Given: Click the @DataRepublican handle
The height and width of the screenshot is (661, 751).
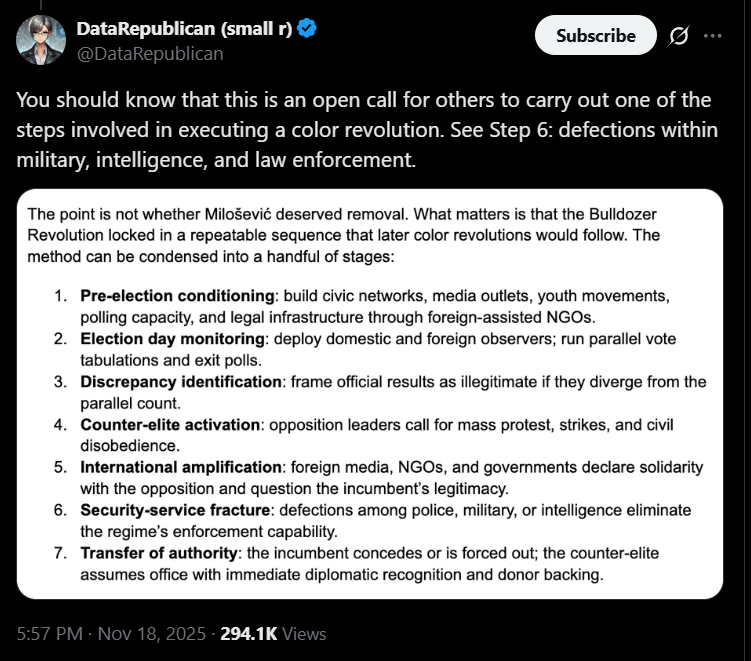Looking at the screenshot, I should point(150,53).
